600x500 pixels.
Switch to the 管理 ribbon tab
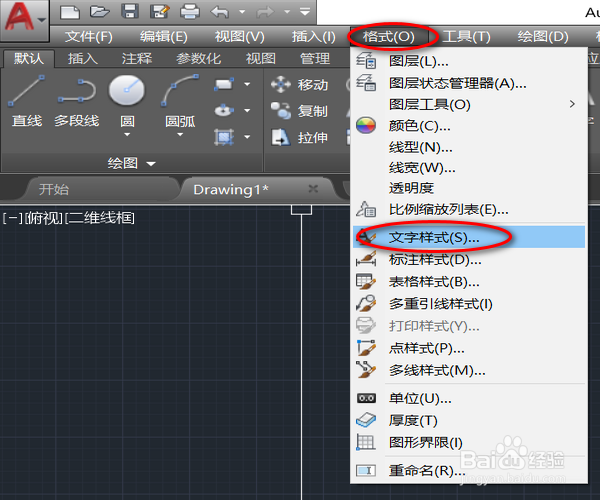(315, 59)
